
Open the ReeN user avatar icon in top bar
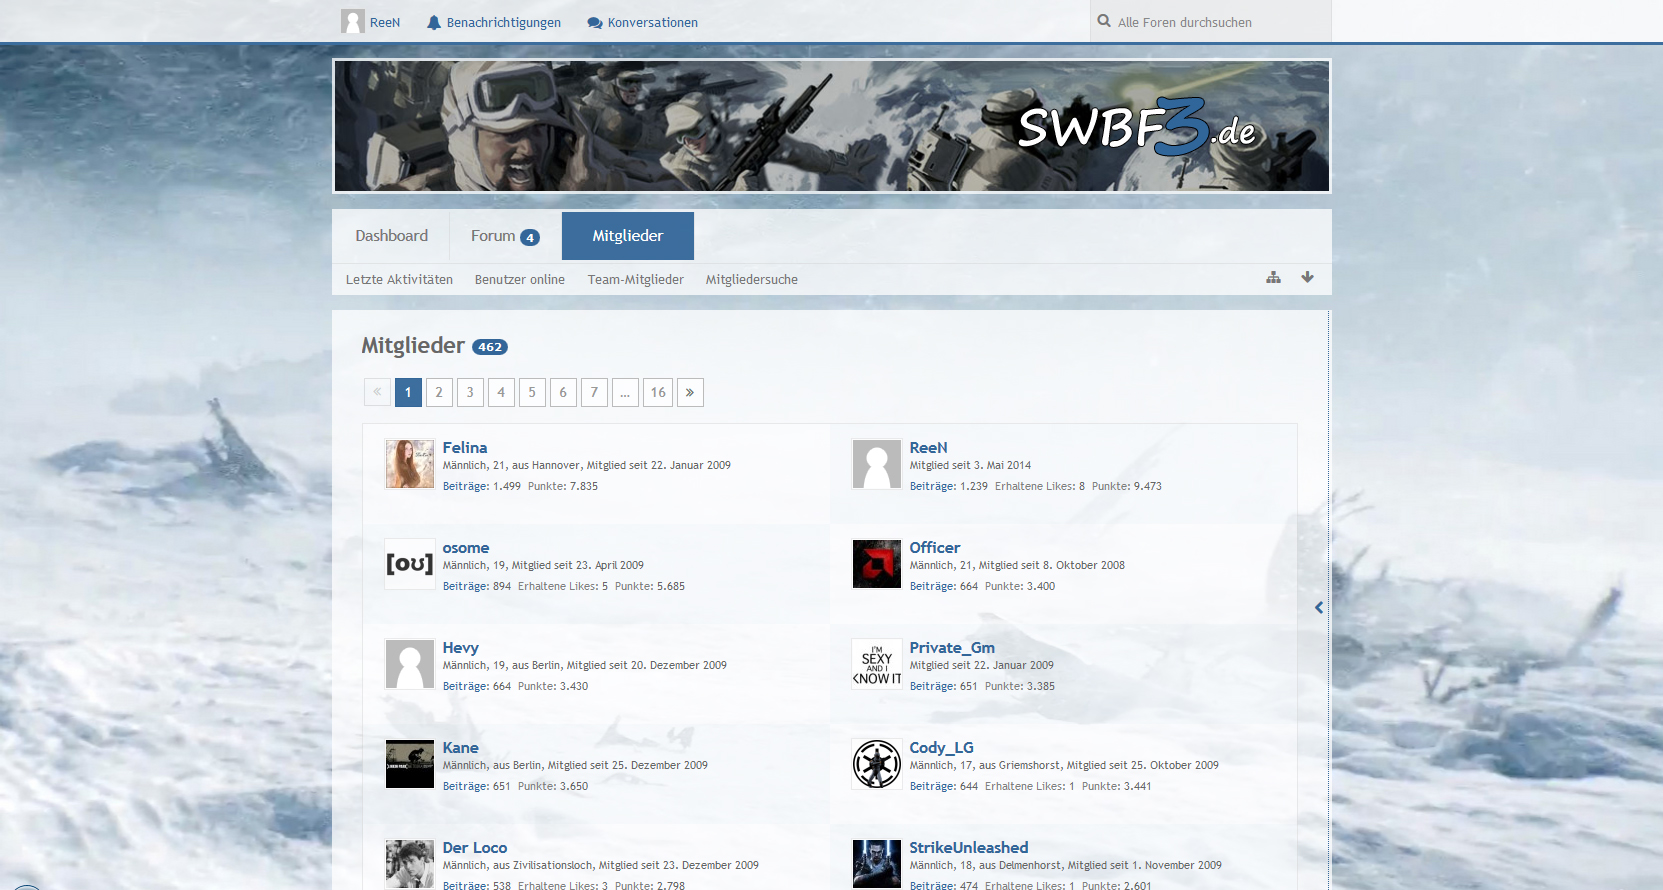click(352, 22)
